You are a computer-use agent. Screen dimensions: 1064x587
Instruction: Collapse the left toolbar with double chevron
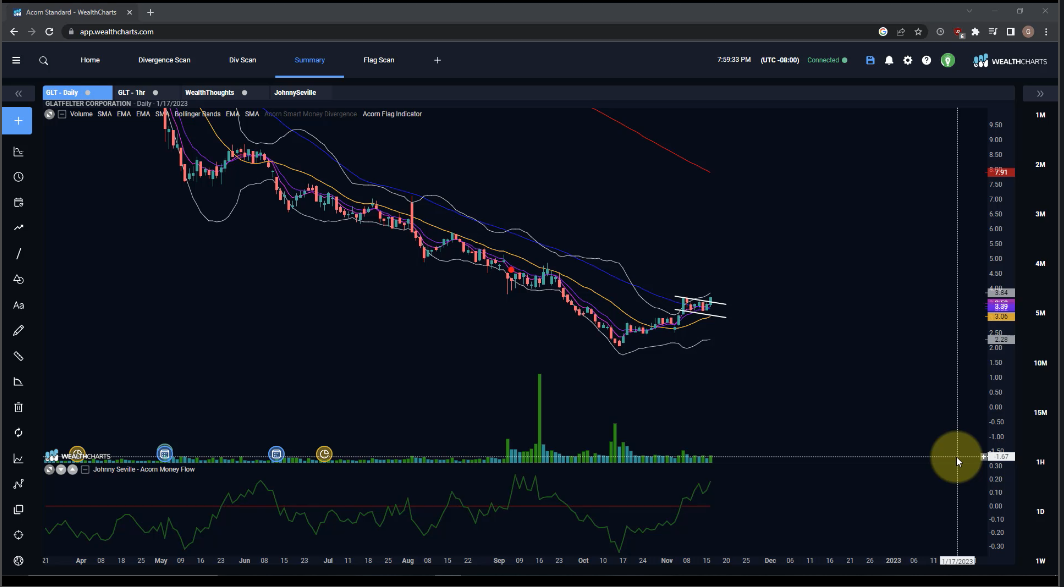[x=18, y=94]
